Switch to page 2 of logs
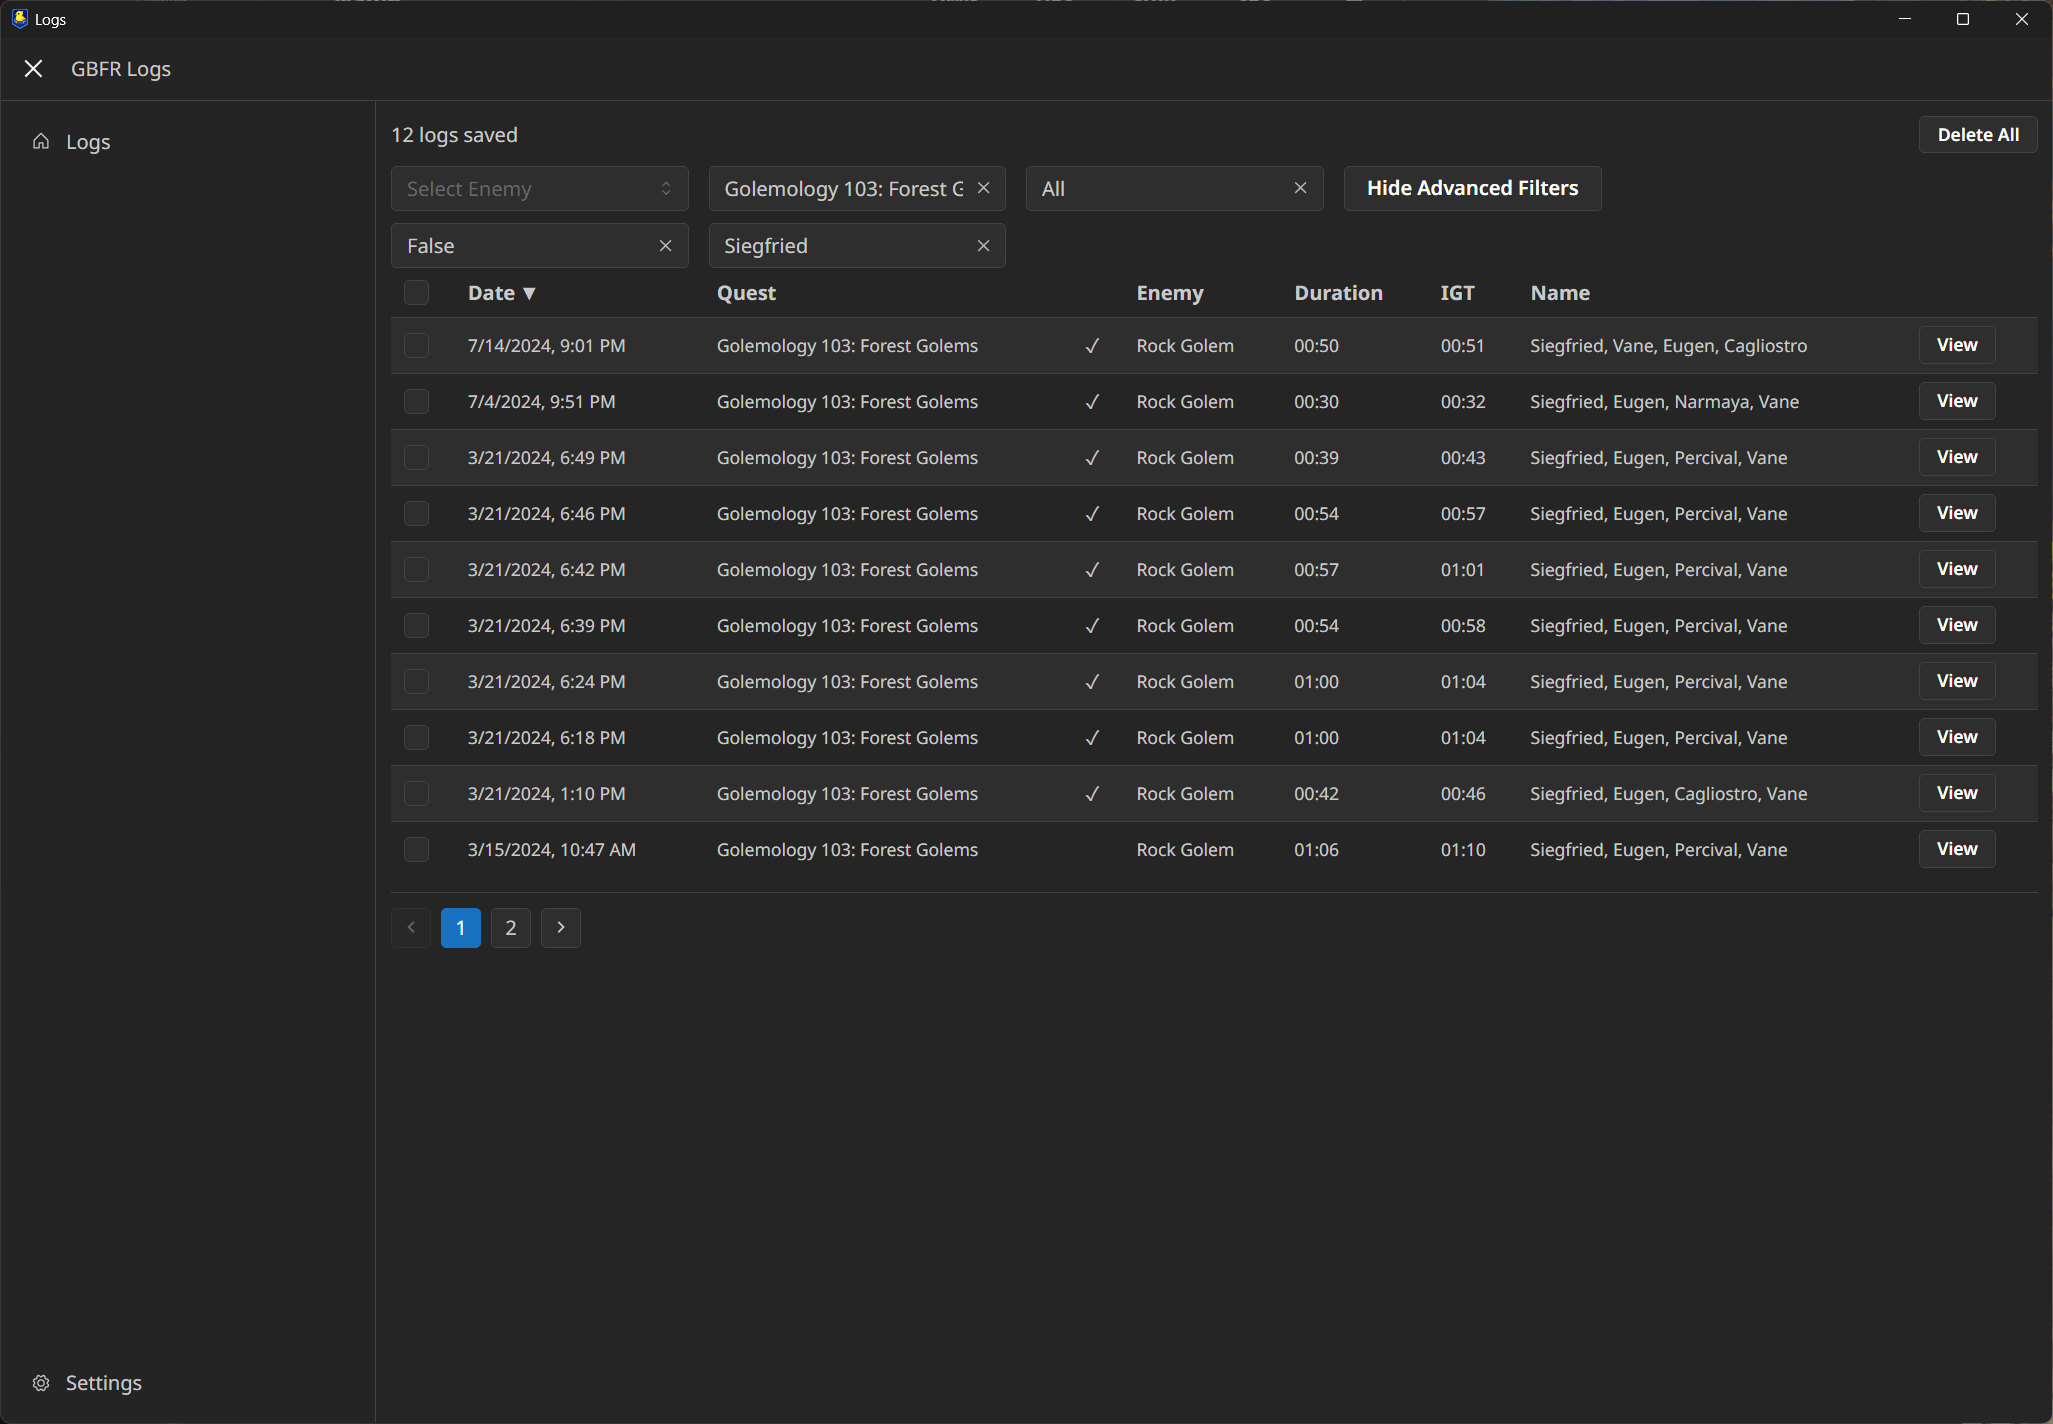 (511, 928)
